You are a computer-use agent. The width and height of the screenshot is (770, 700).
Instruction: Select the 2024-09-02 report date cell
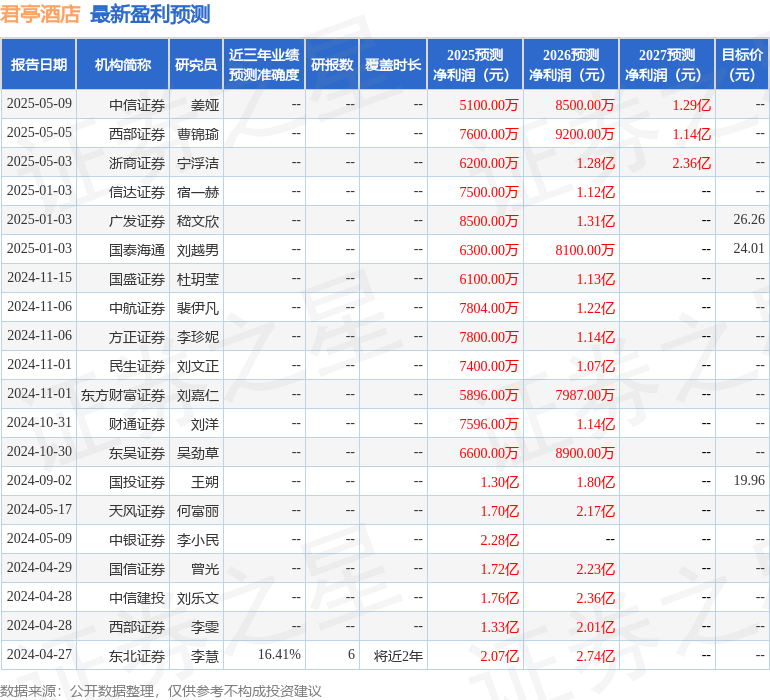39,482
